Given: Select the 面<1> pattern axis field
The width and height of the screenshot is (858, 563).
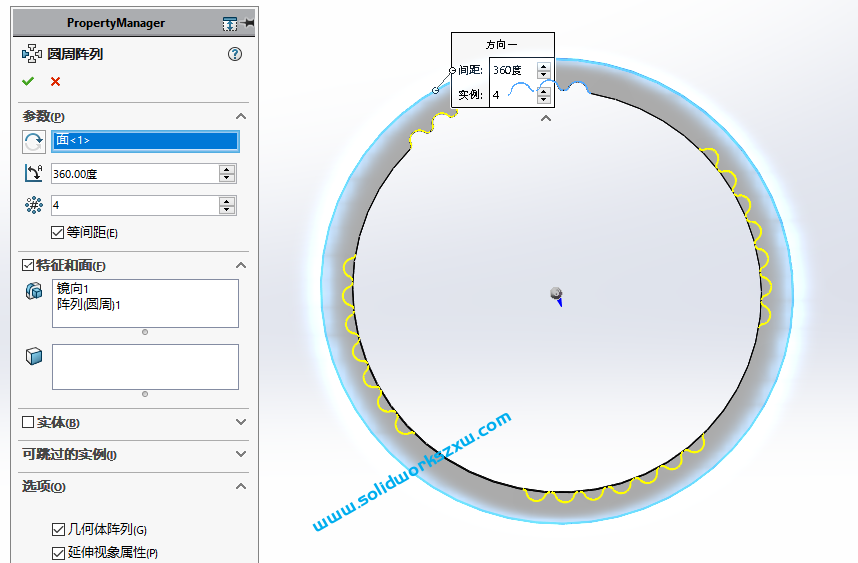Looking at the screenshot, I should pyautogui.click(x=145, y=141).
